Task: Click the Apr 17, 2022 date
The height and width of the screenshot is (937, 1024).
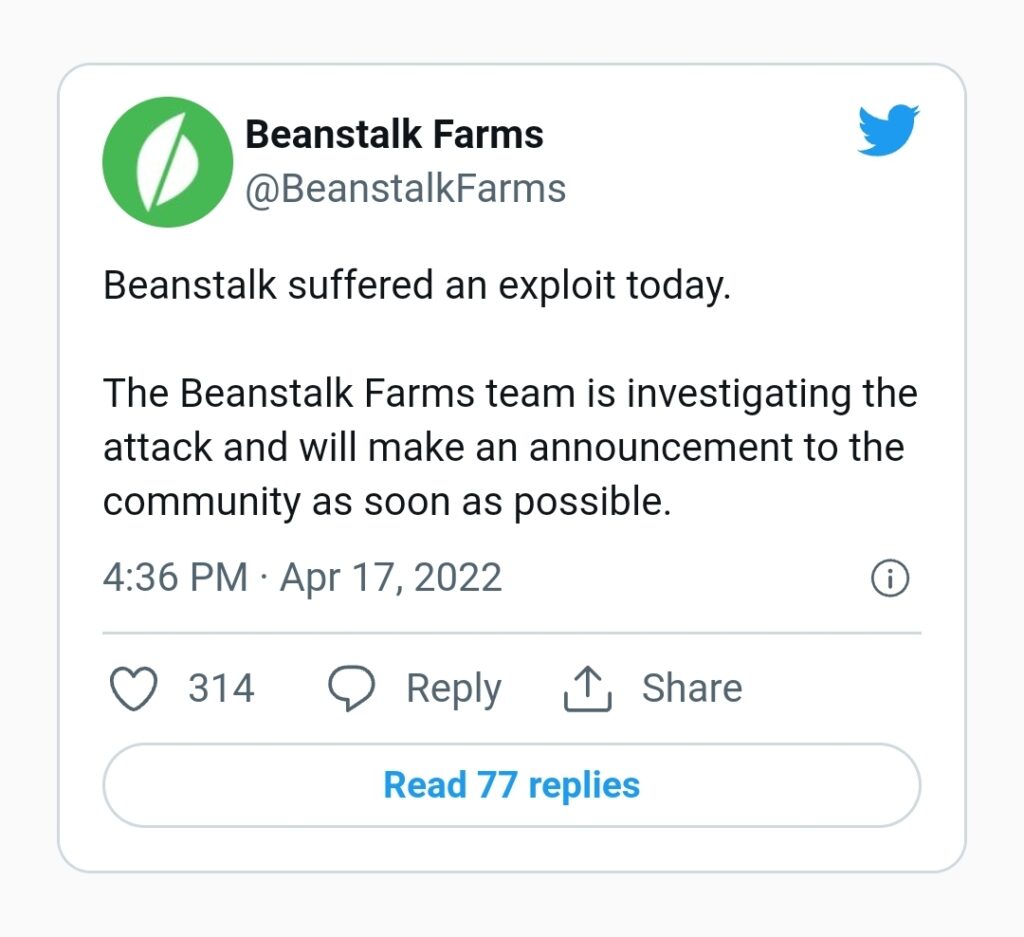Action: pos(390,578)
